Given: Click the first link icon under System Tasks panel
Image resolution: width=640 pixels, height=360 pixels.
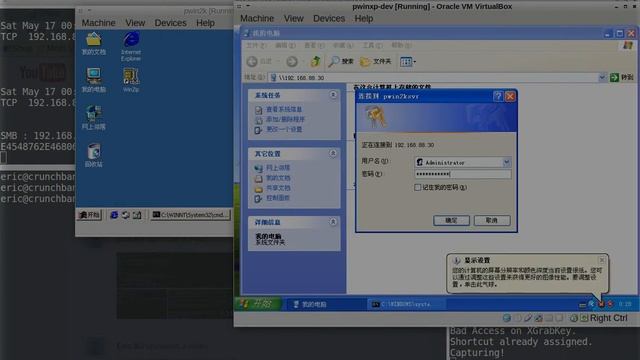Looking at the screenshot, I should pos(258,110).
